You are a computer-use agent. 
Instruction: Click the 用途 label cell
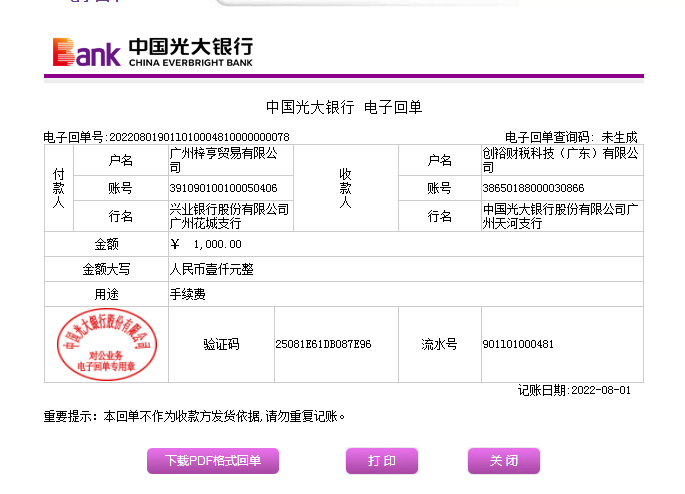pos(107,294)
